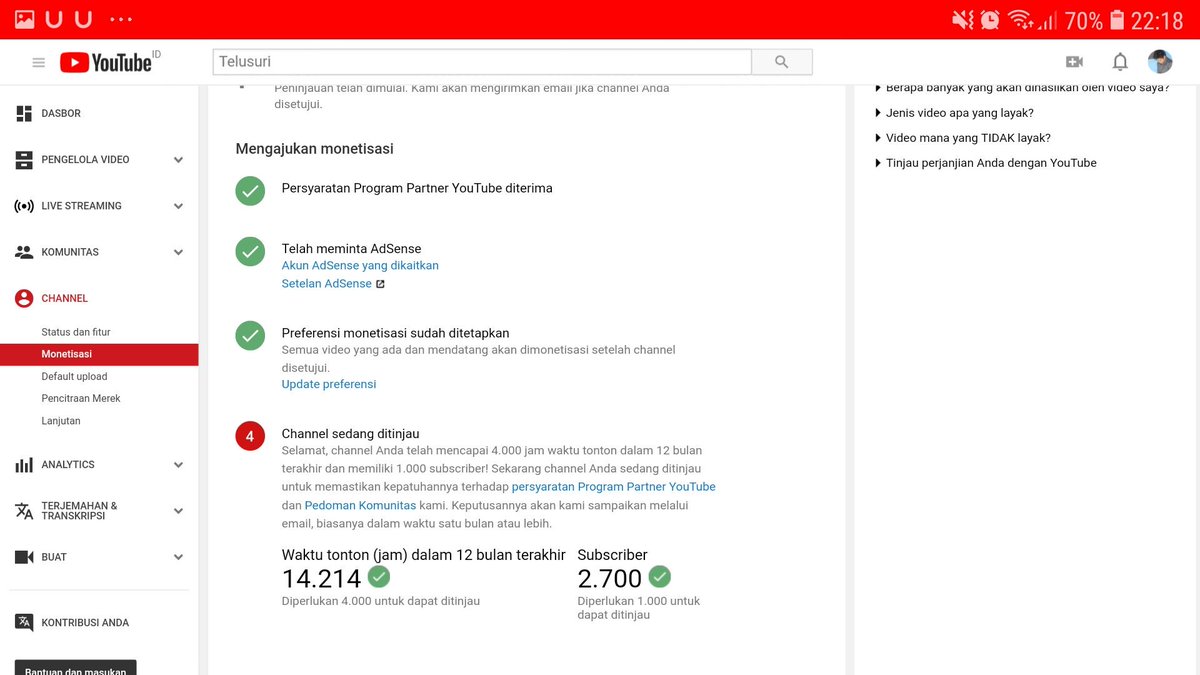
Task: Click the red step 4 circle
Action: [x=250, y=436]
